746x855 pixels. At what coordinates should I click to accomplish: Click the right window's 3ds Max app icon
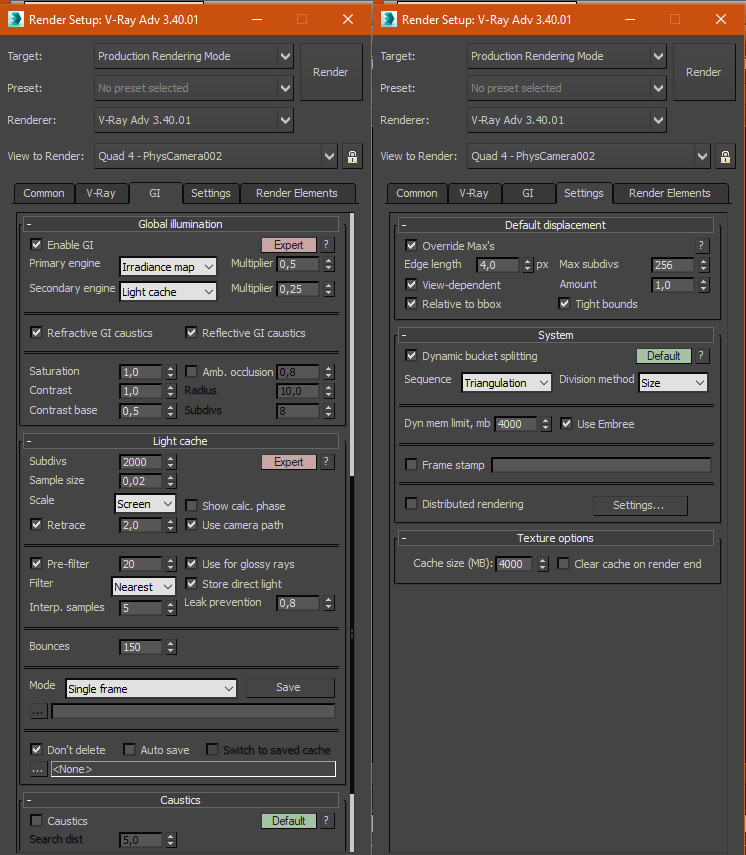coord(389,19)
